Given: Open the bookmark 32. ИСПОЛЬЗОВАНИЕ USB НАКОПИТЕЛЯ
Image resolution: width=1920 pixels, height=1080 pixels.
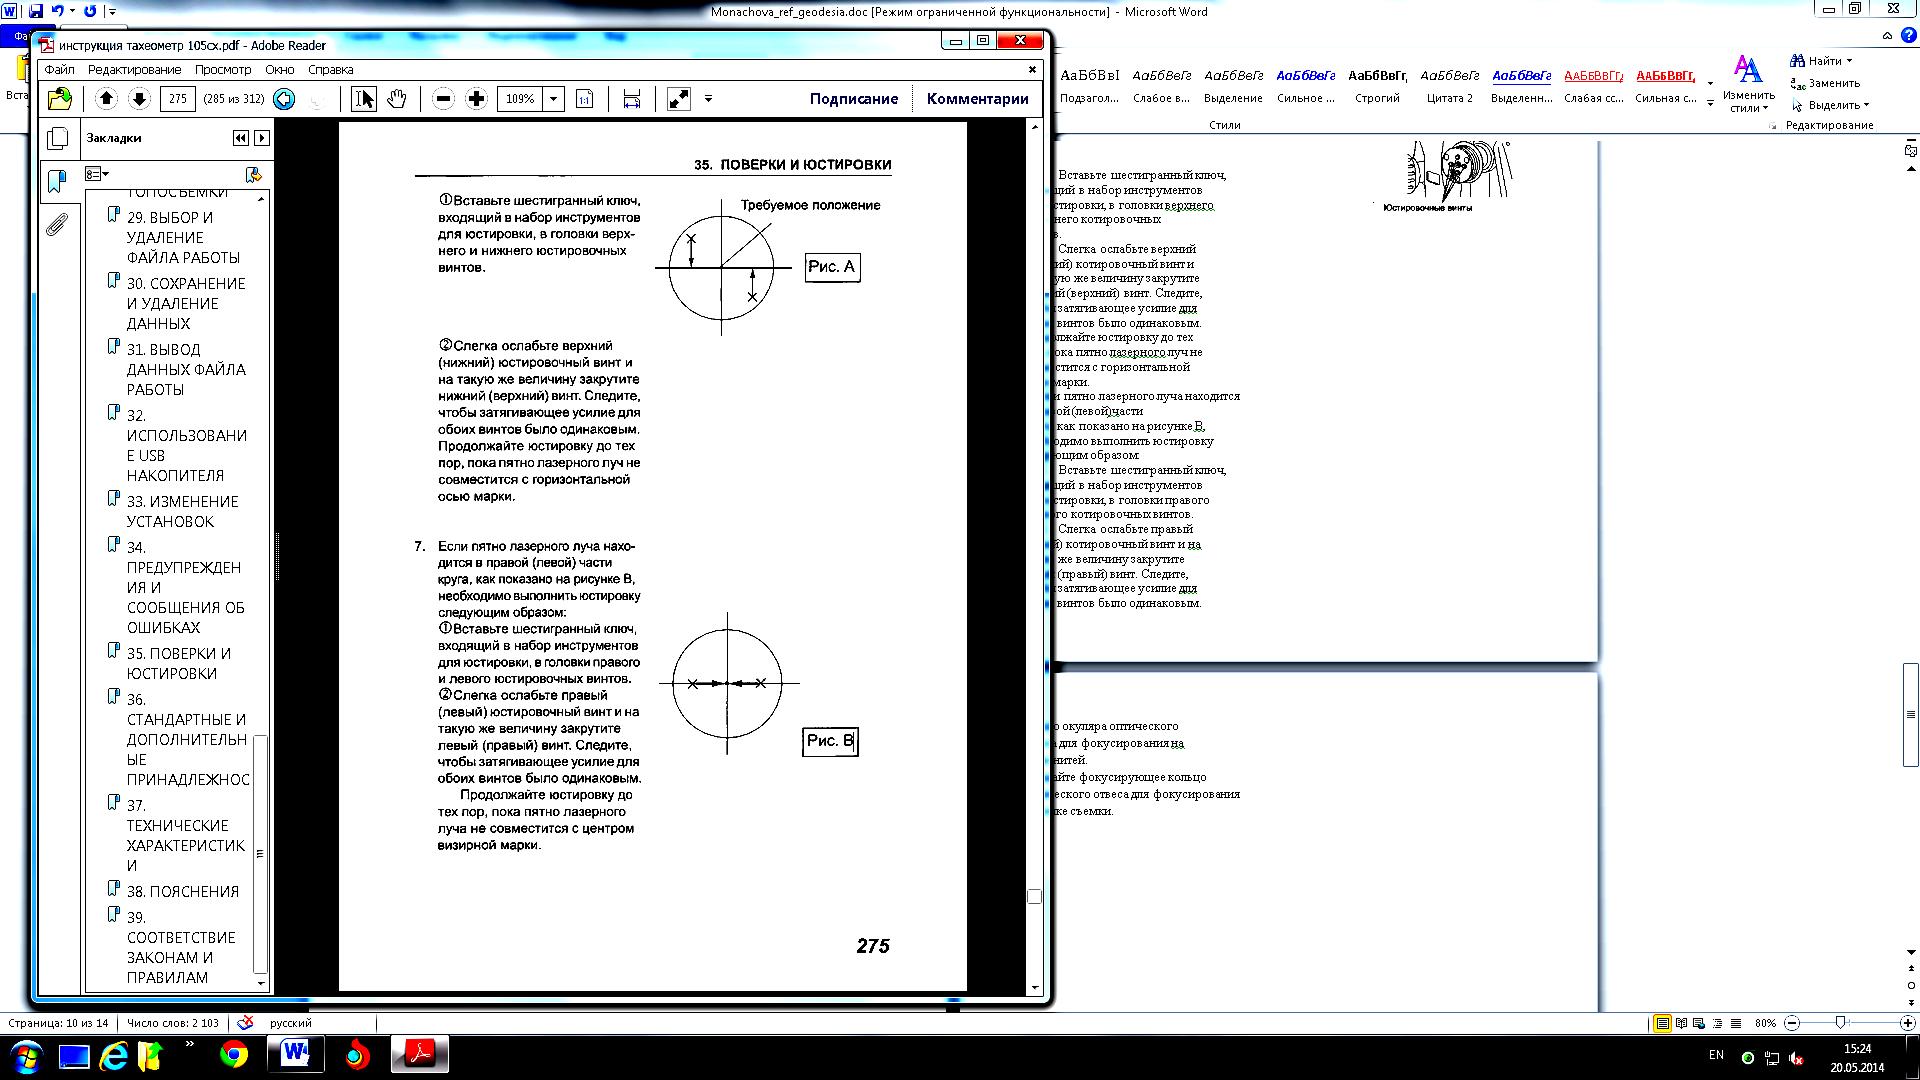Looking at the screenshot, I should coord(186,445).
